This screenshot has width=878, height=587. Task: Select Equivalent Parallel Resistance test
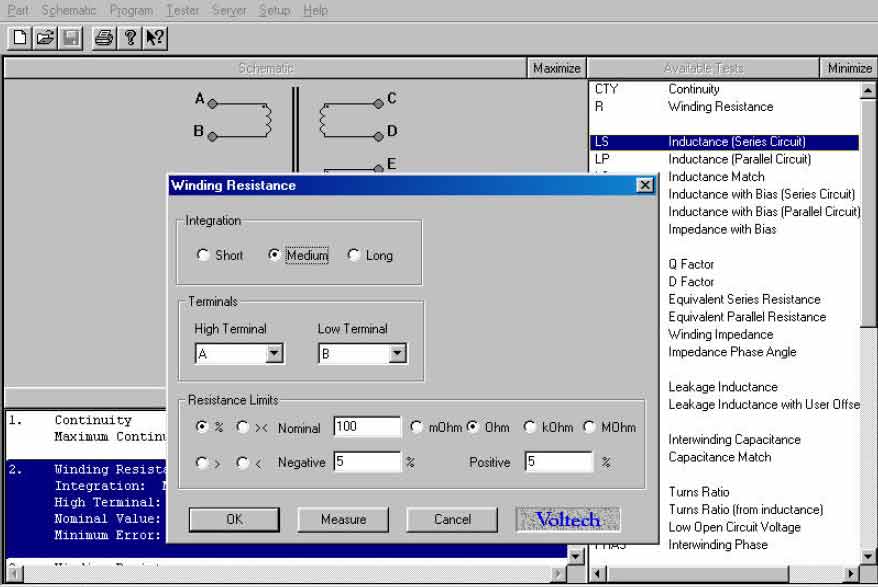click(x=747, y=316)
